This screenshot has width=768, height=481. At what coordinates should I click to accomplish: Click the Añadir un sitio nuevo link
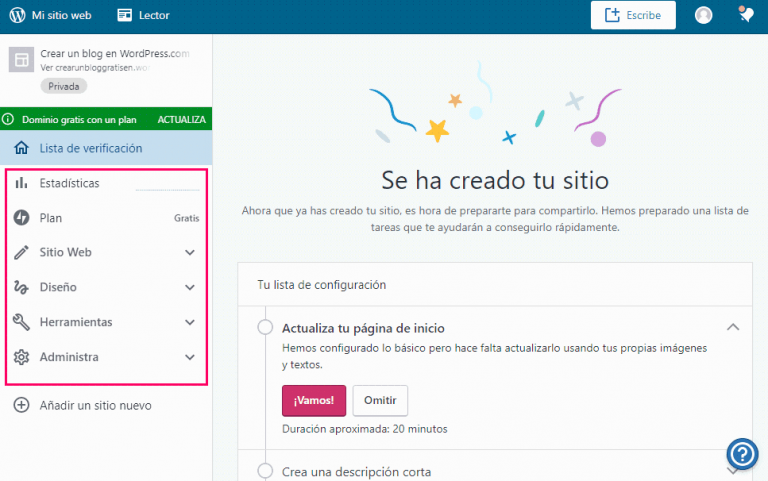(96, 406)
